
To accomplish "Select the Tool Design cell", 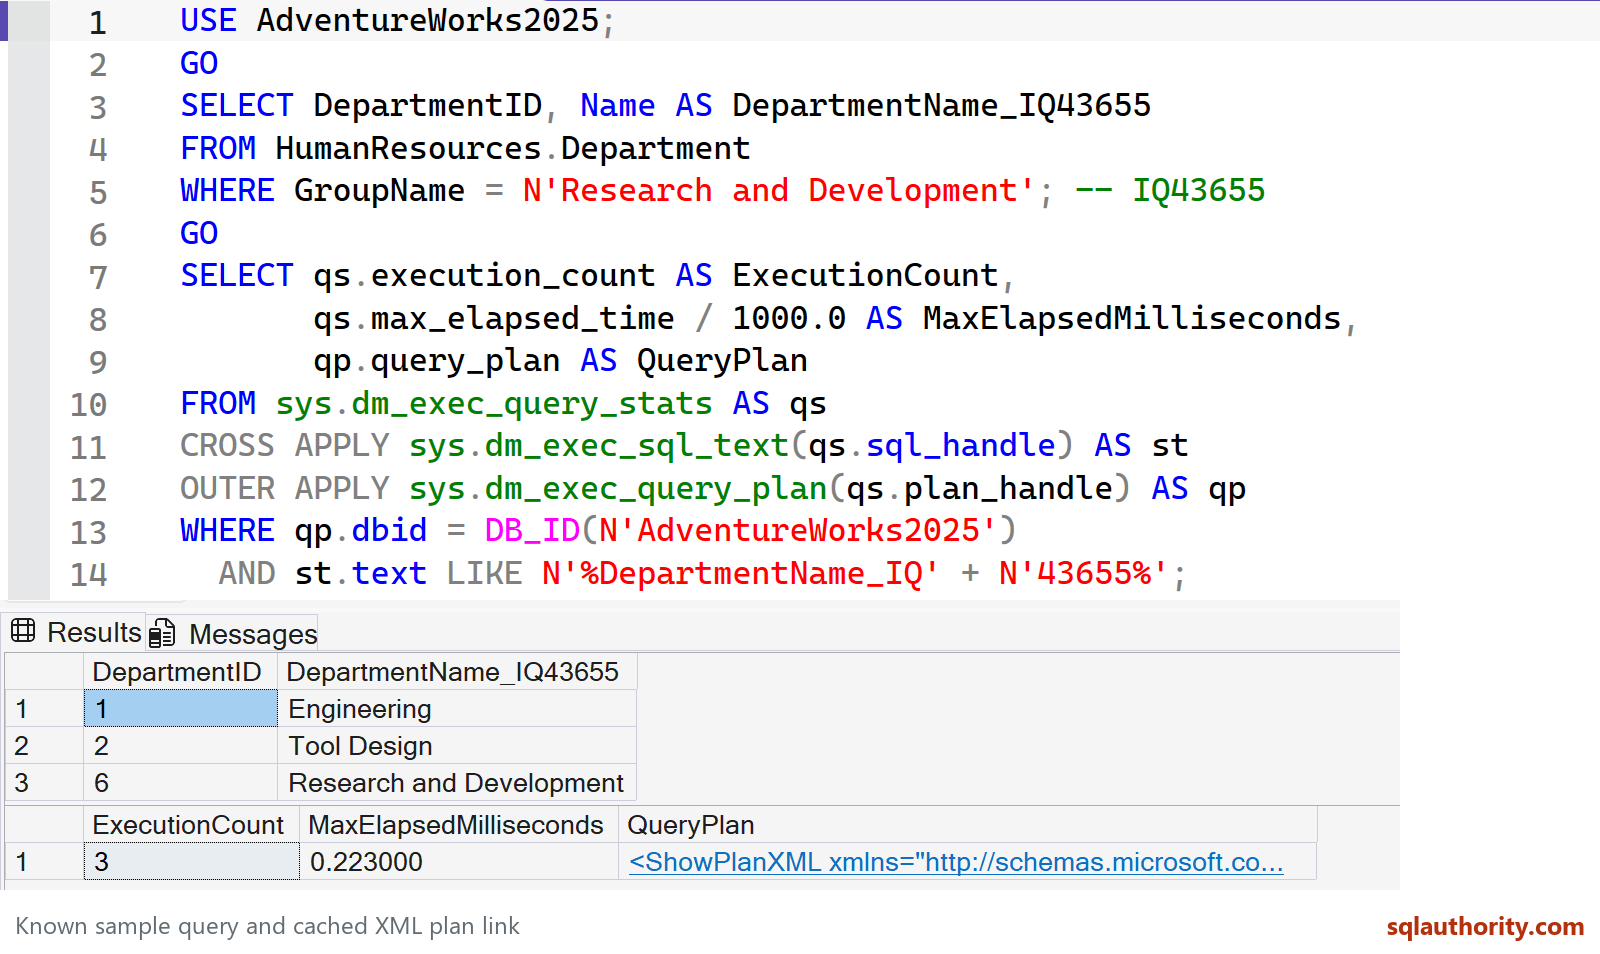I will click(x=456, y=746).
